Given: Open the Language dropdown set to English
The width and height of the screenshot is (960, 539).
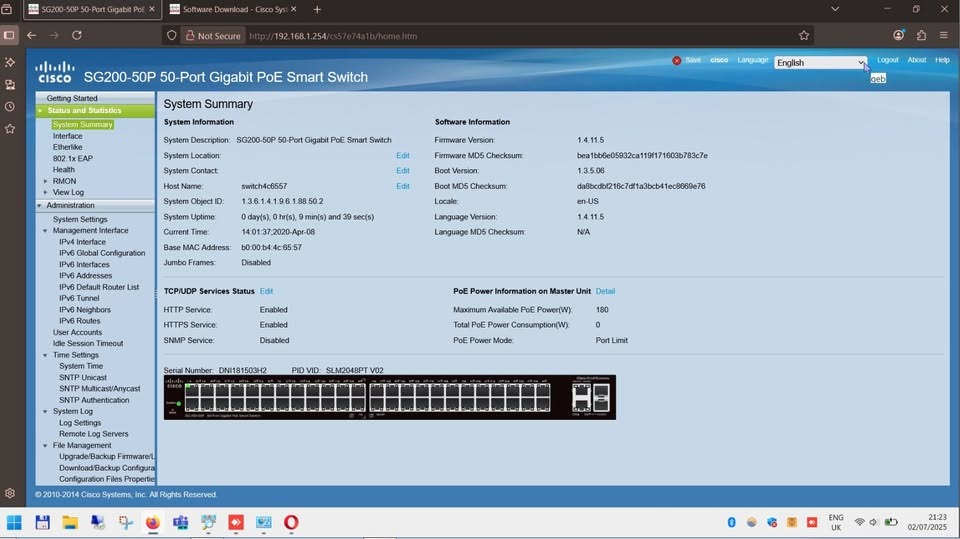Looking at the screenshot, I should pyautogui.click(x=820, y=62).
